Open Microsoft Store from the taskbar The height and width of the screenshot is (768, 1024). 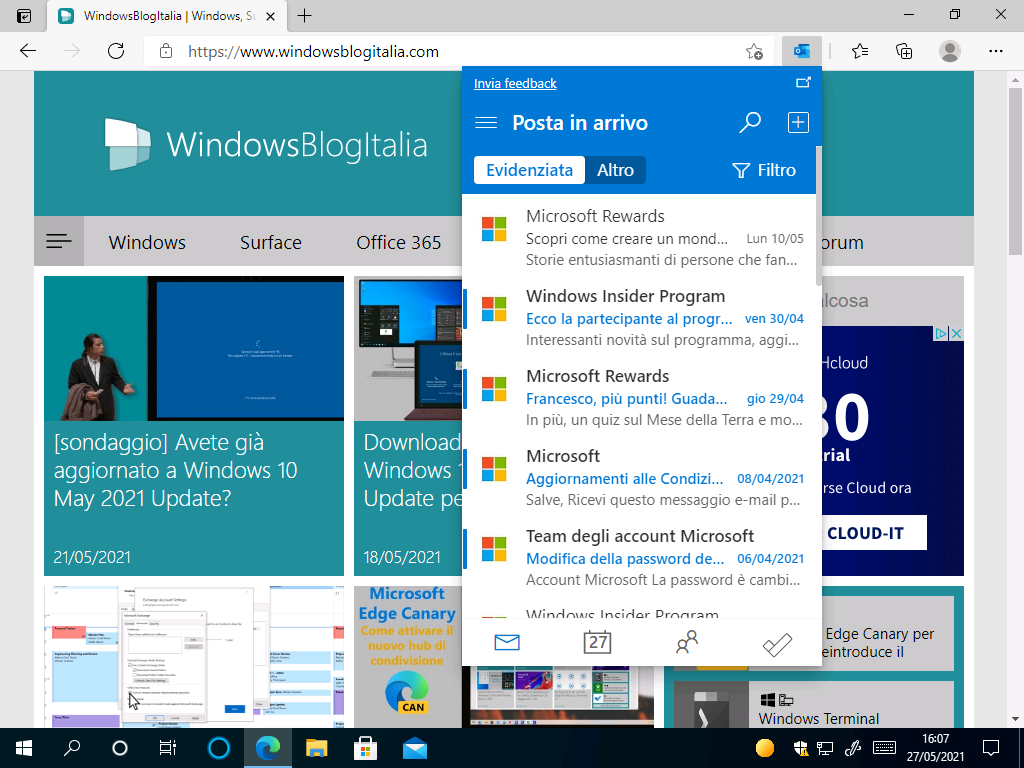point(365,748)
